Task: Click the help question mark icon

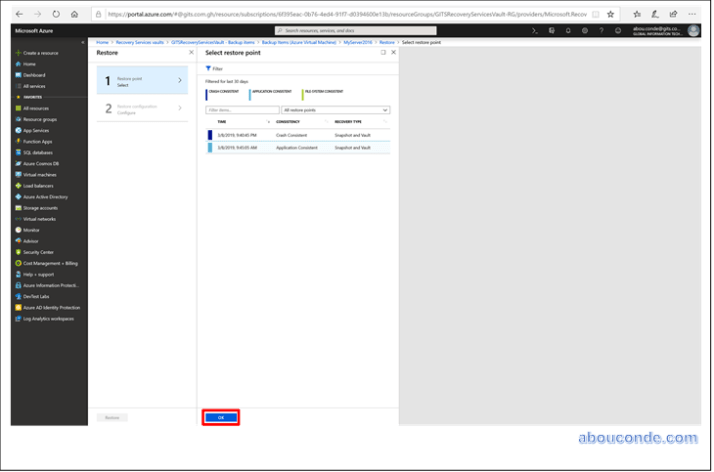Action: tap(599, 31)
